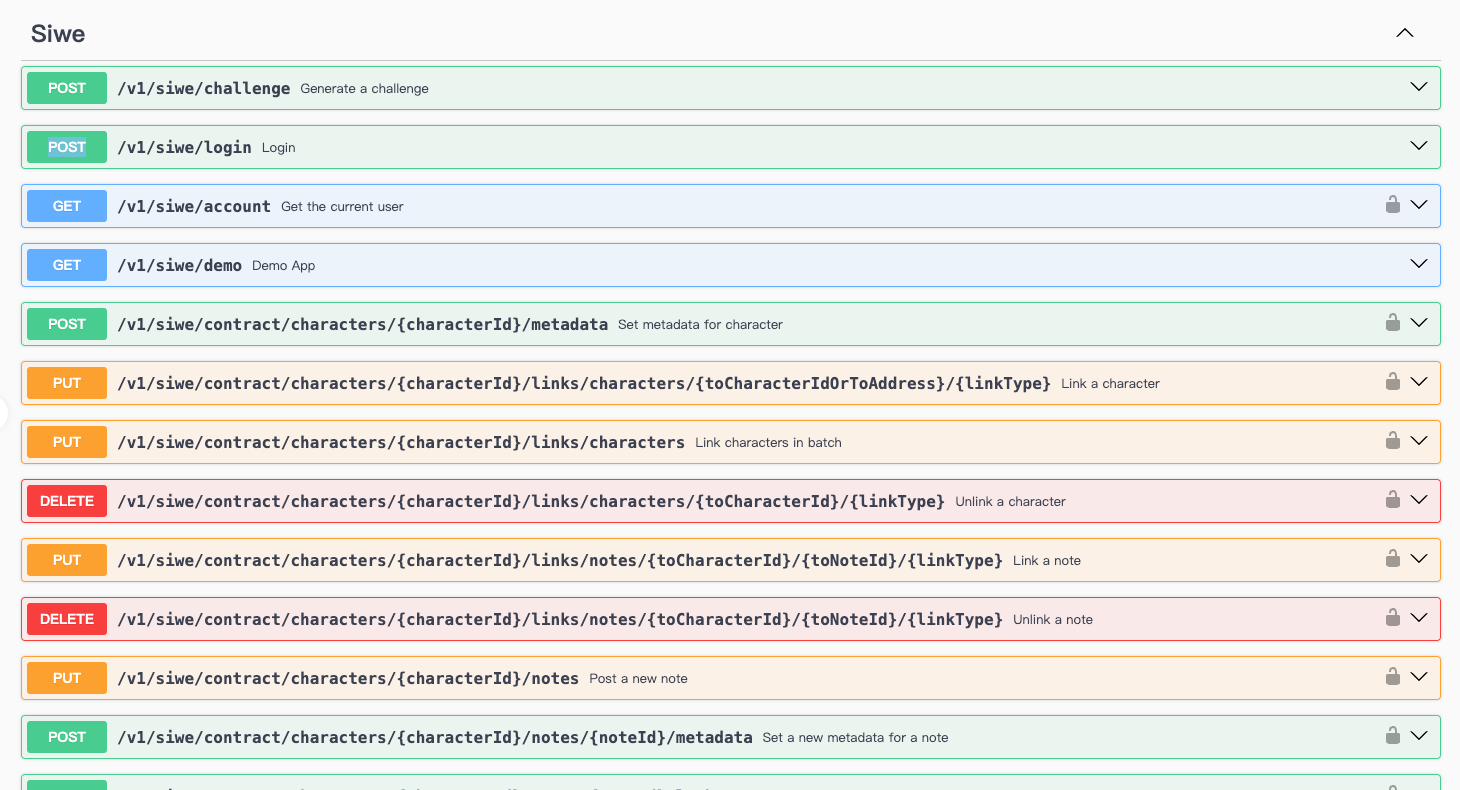Viewport: 1460px width, 790px height.
Task: Collapse the Siwe section with the up chevron
Action: 1404,33
